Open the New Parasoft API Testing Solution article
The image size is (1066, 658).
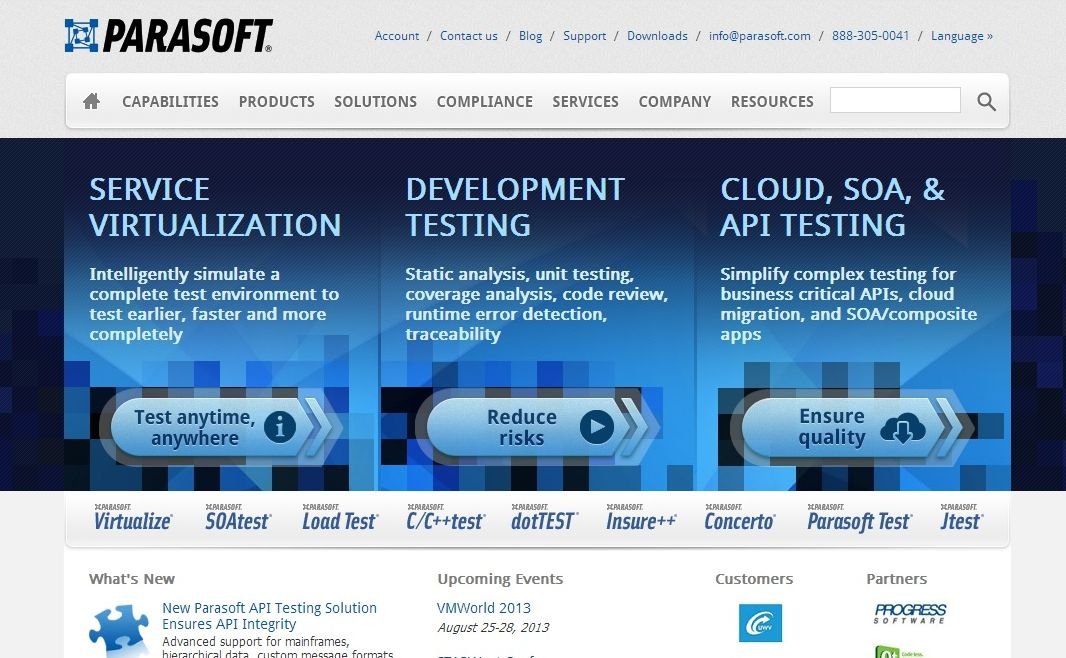pyautogui.click(x=269, y=614)
